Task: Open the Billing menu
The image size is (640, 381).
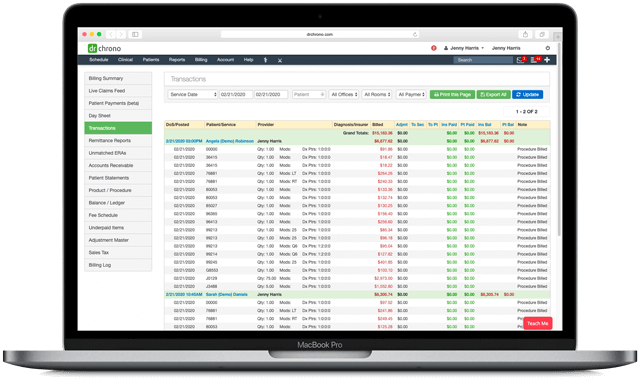Action: (201, 60)
